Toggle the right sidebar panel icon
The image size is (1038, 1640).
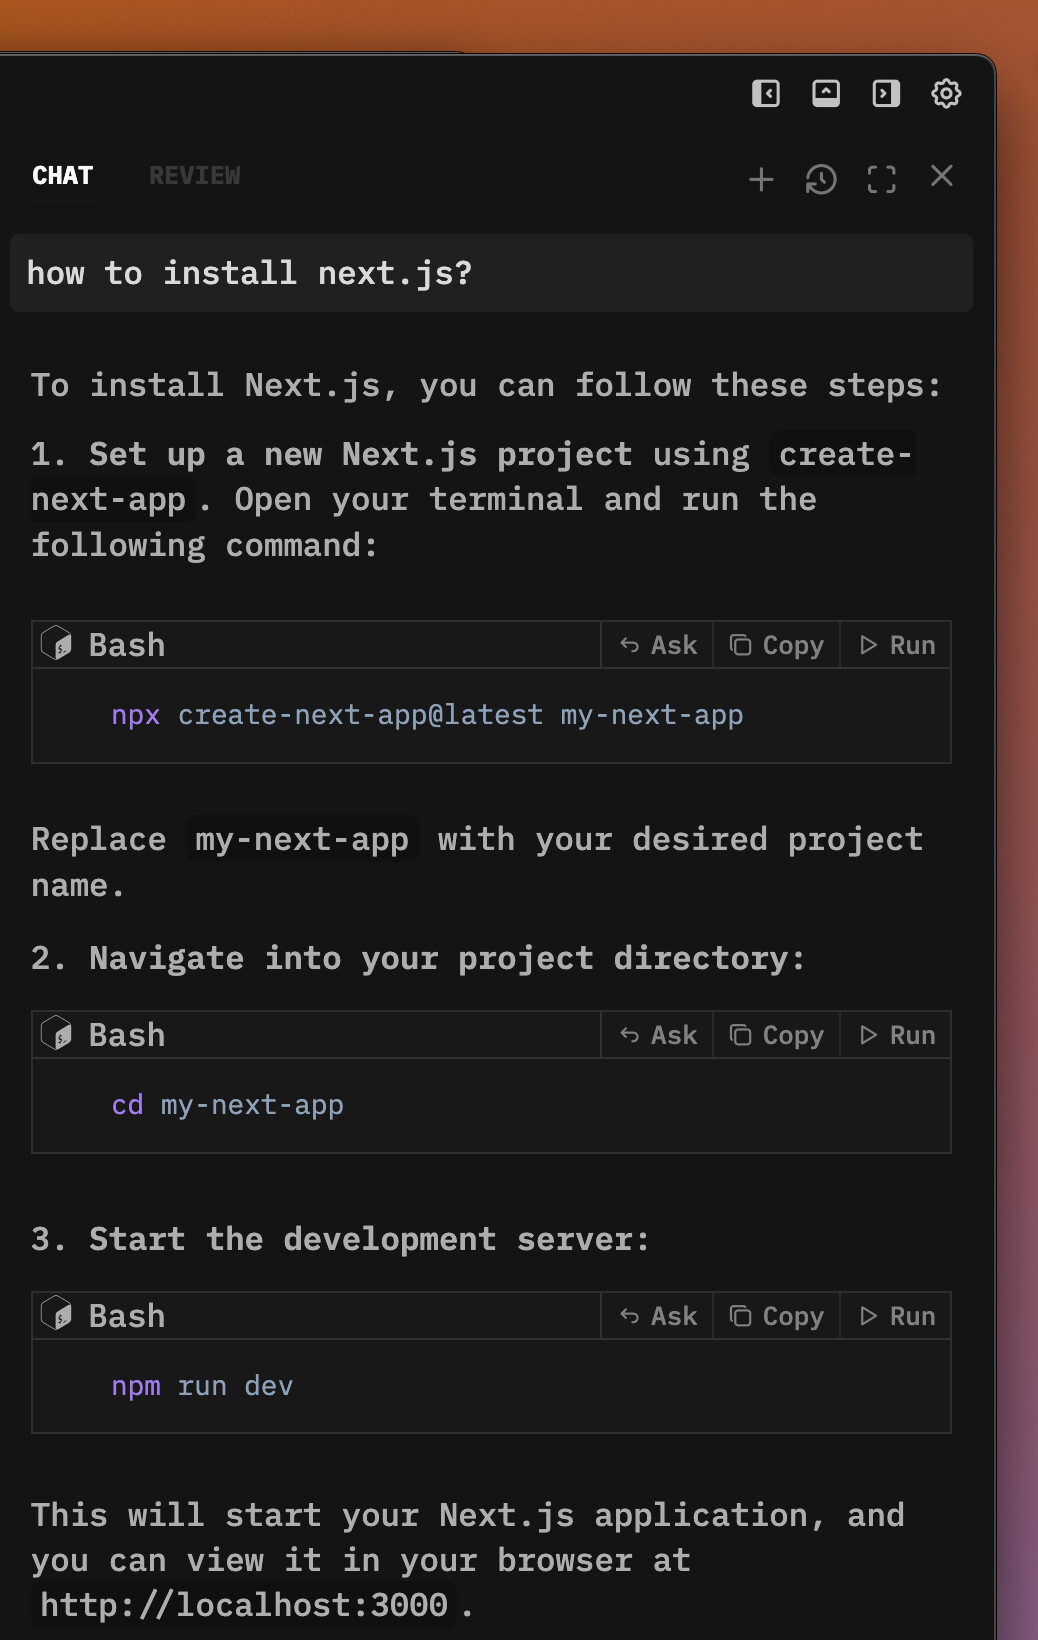[x=886, y=94]
